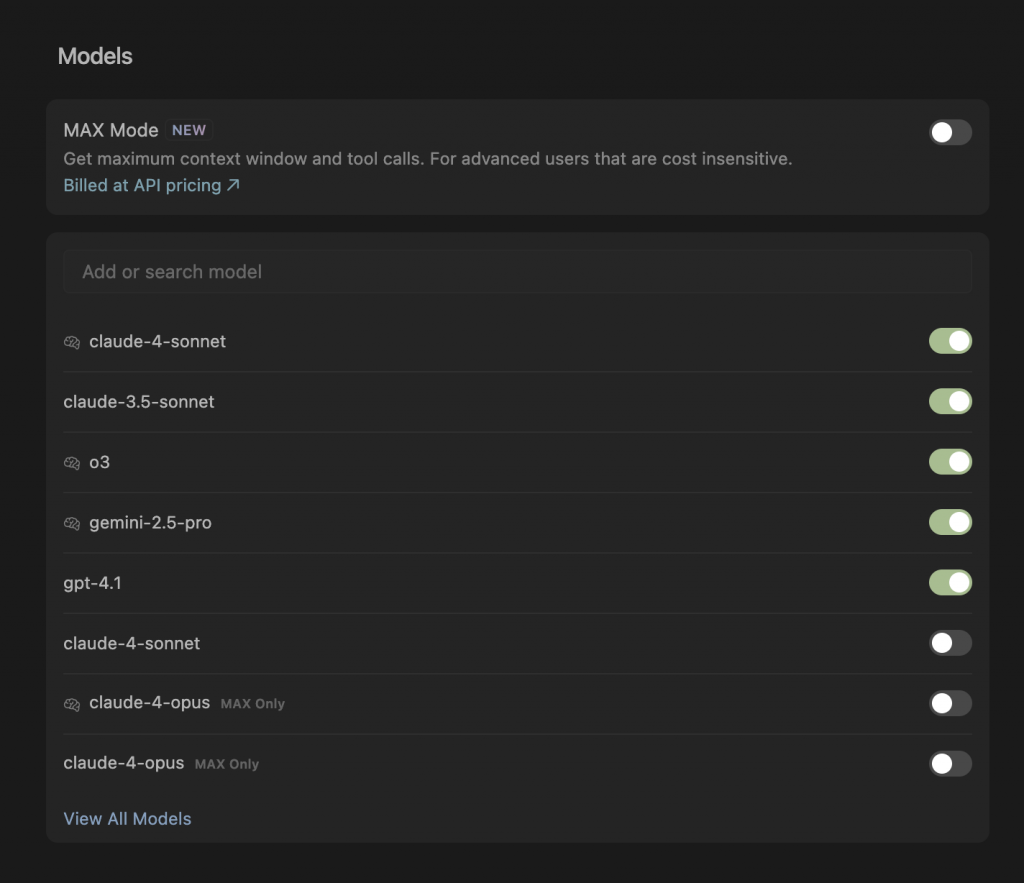Disable the o3 model toggle
The image size is (1024, 883).
tap(950, 462)
